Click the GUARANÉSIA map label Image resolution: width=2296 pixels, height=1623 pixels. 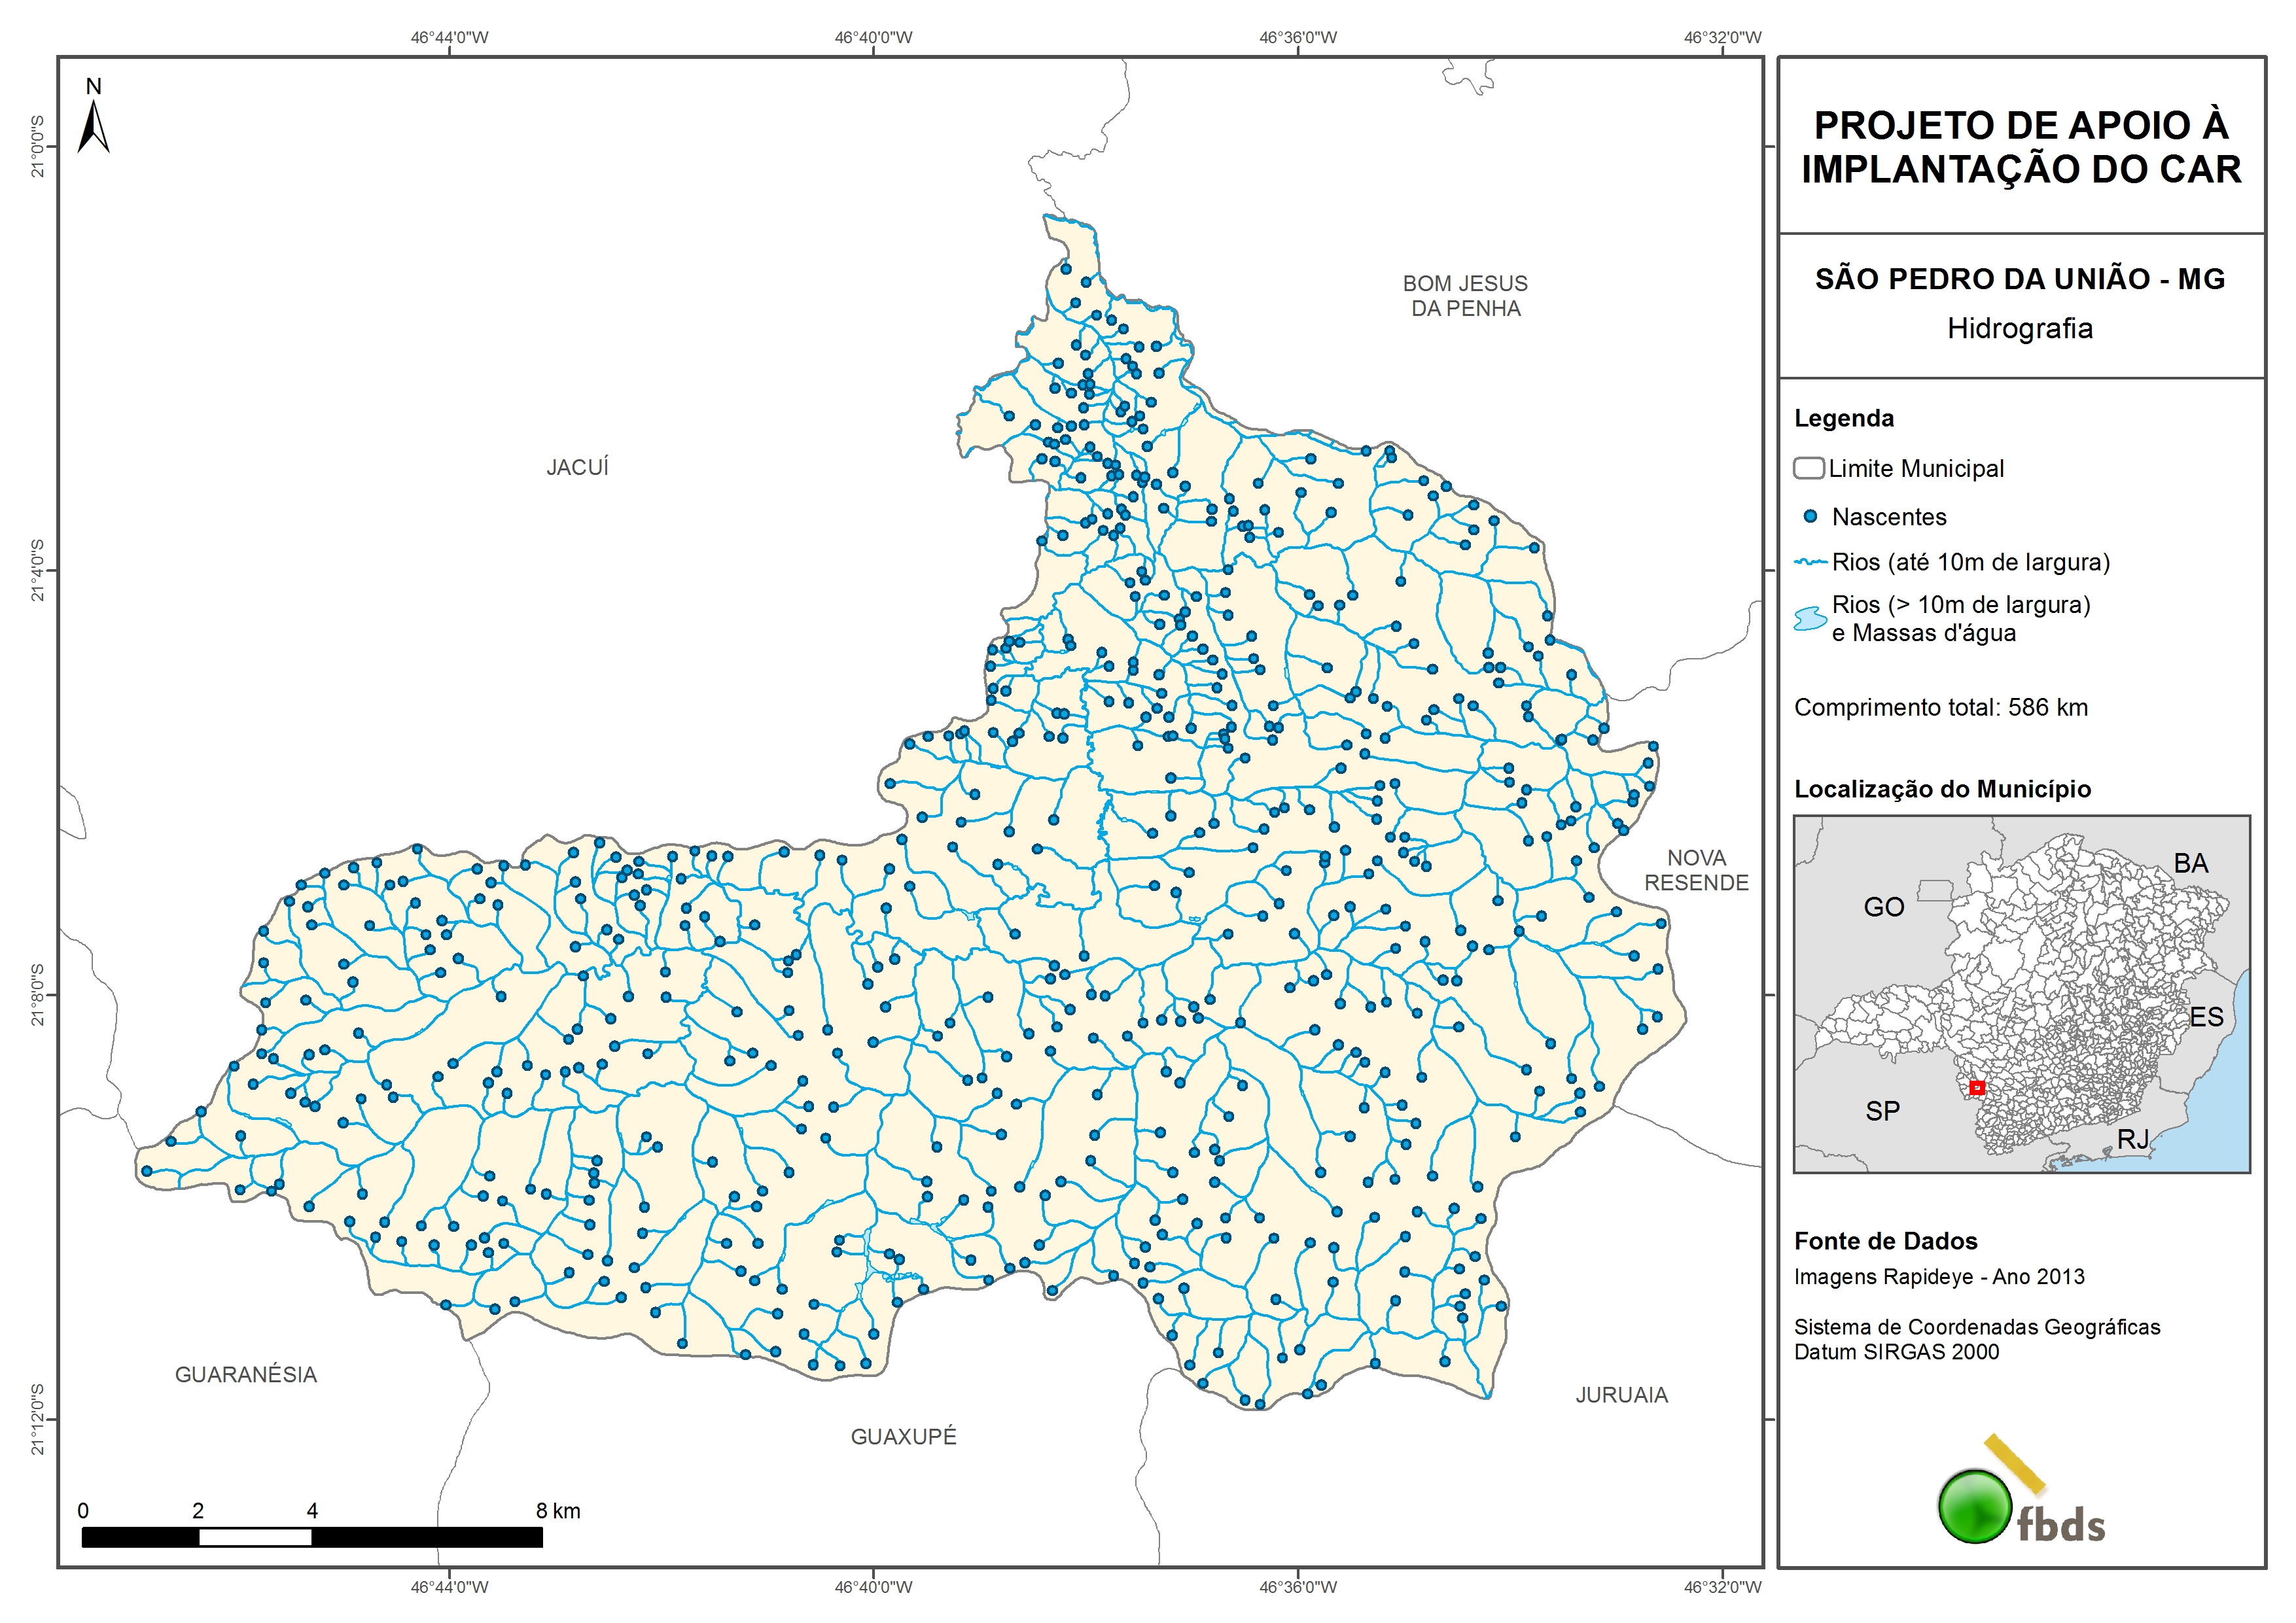pyautogui.click(x=246, y=1374)
